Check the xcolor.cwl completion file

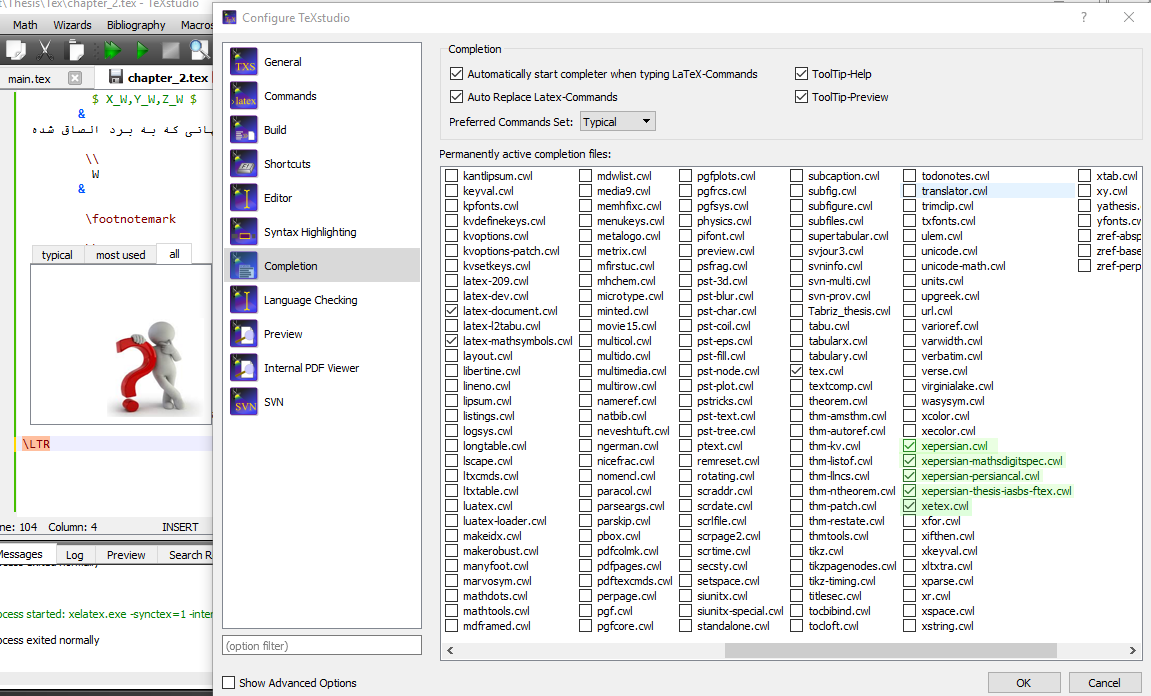click(x=909, y=416)
